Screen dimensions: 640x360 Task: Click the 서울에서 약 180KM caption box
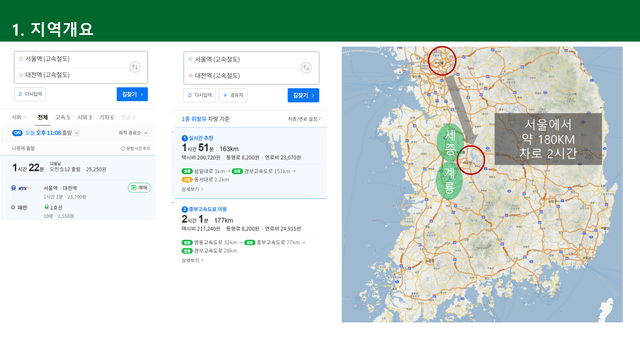(548, 139)
